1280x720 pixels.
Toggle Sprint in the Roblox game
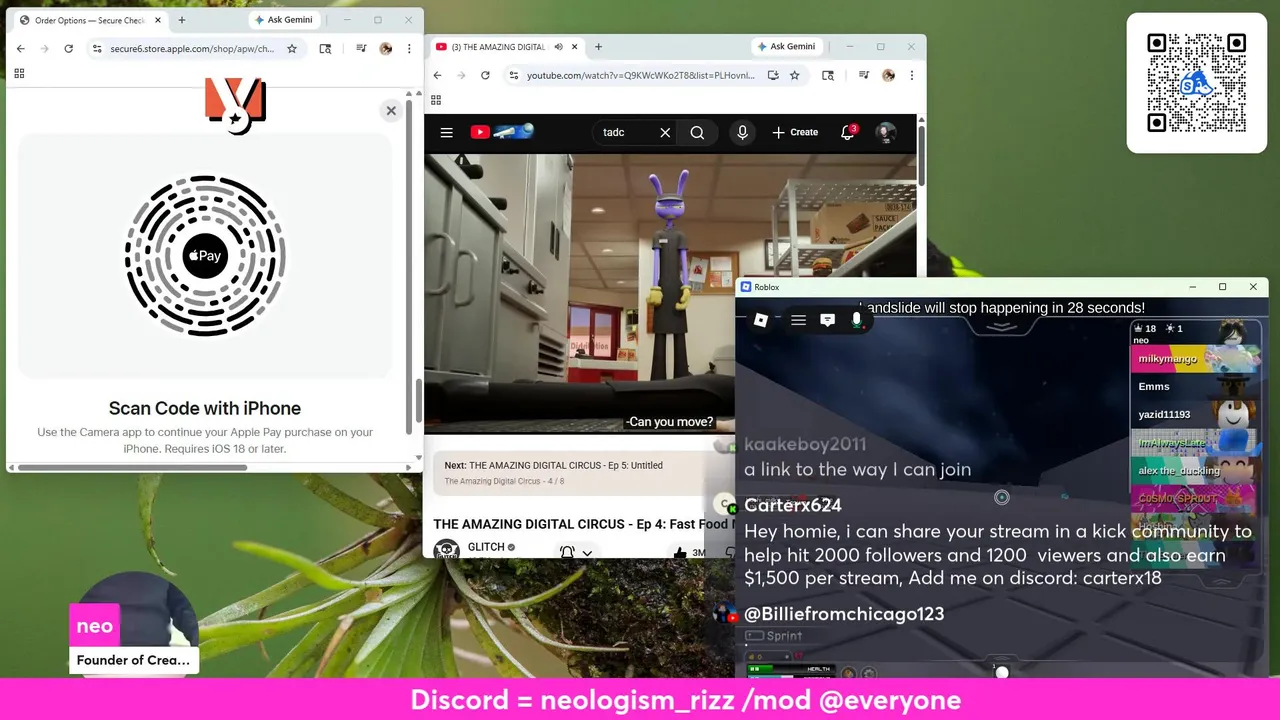(x=774, y=636)
